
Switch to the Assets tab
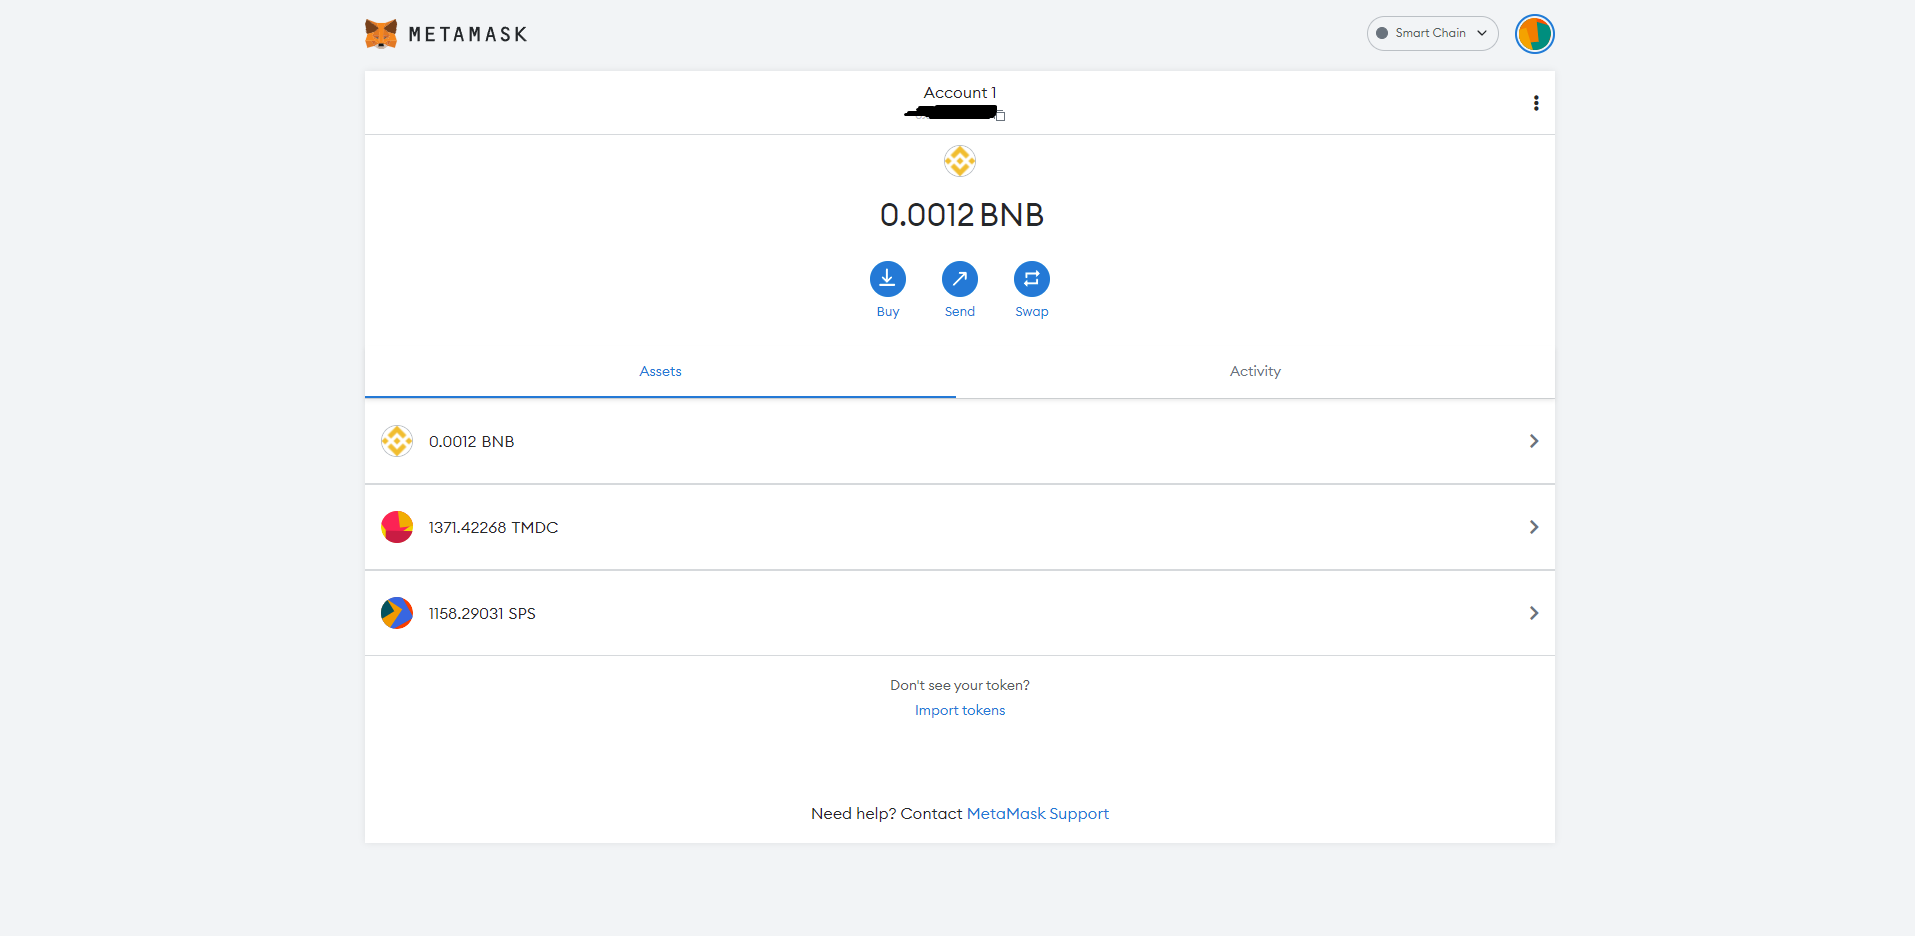[x=660, y=371]
